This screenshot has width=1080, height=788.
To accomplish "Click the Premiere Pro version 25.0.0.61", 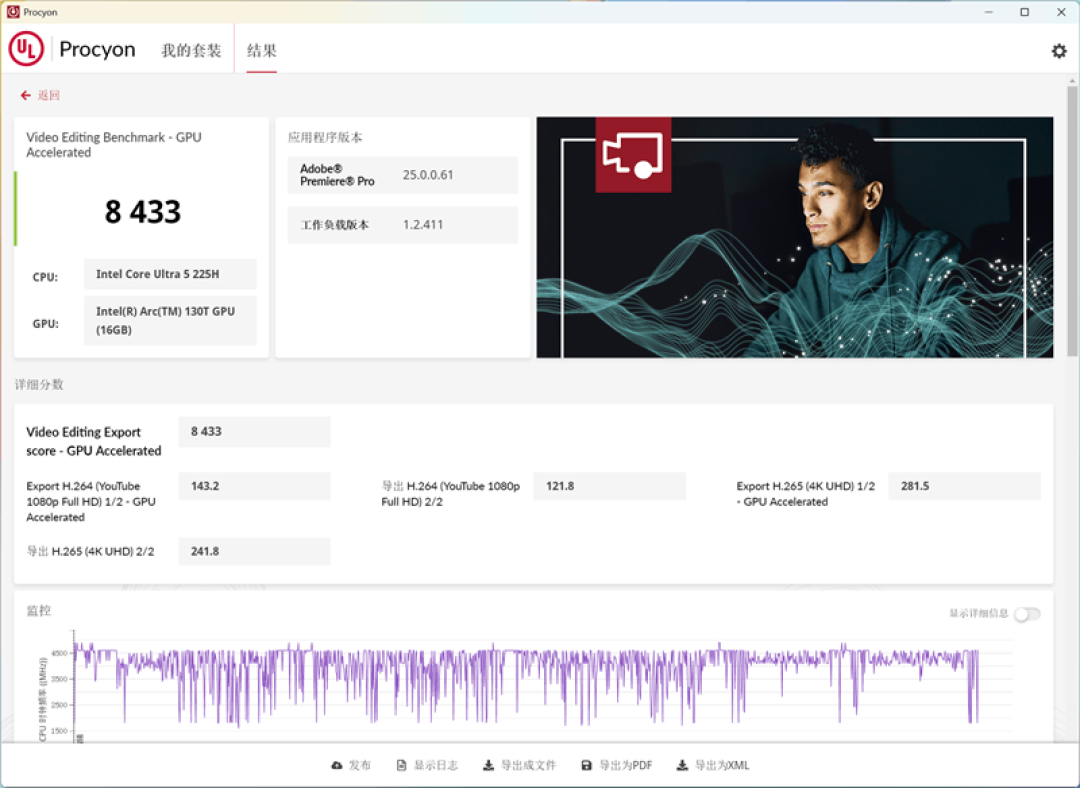I will [x=428, y=175].
